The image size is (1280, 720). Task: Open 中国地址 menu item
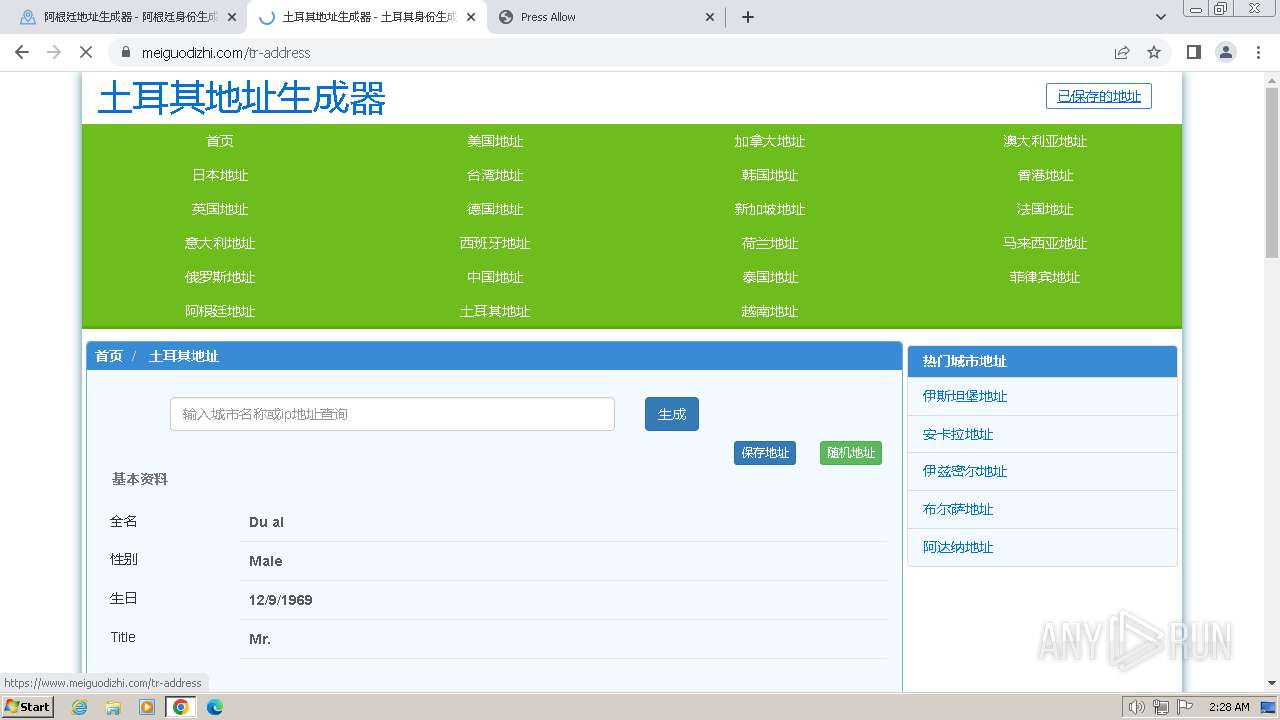click(495, 277)
